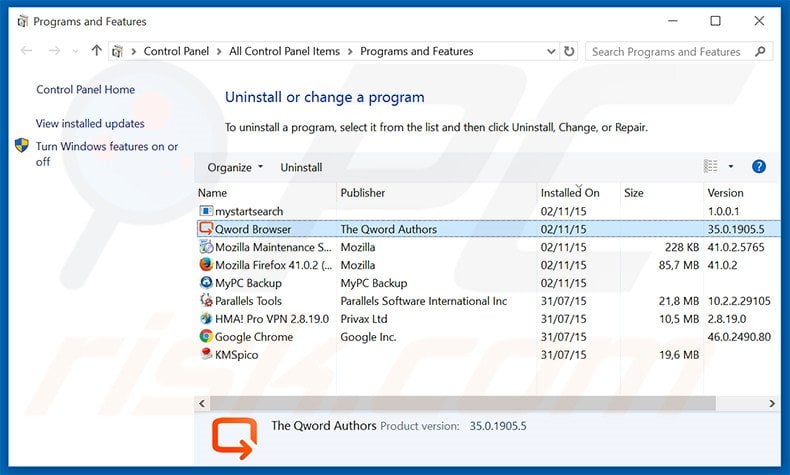This screenshot has width=790, height=475.
Task: Click the change view icon
Action: (x=710, y=166)
